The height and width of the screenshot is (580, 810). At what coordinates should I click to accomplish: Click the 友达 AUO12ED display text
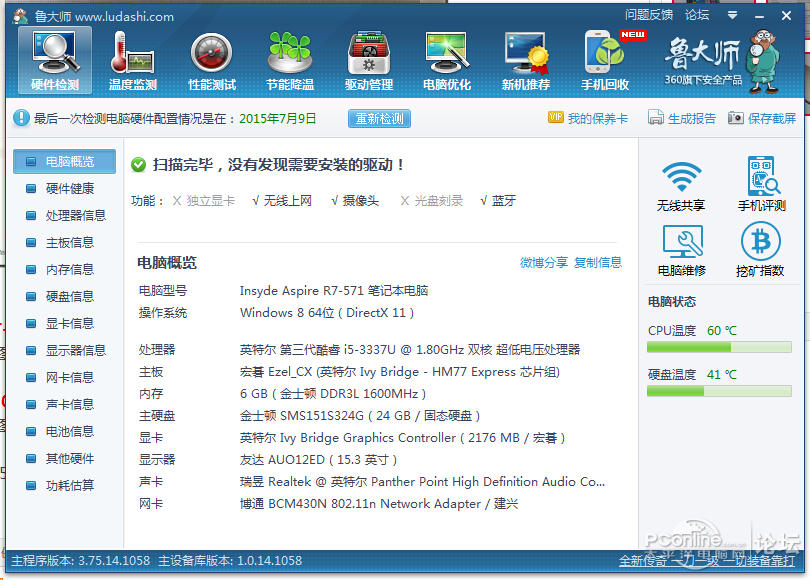click(318, 460)
